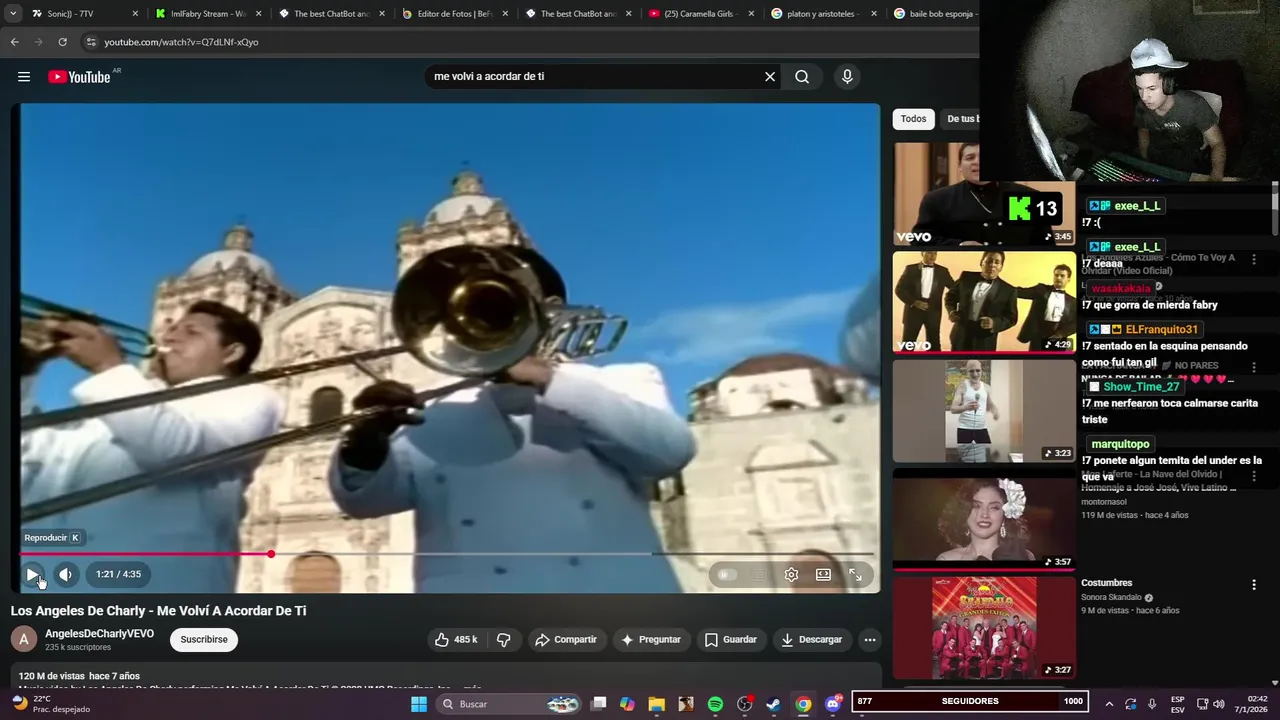Open Spotify from the taskbar
Image resolution: width=1280 pixels, height=720 pixels.
point(715,704)
